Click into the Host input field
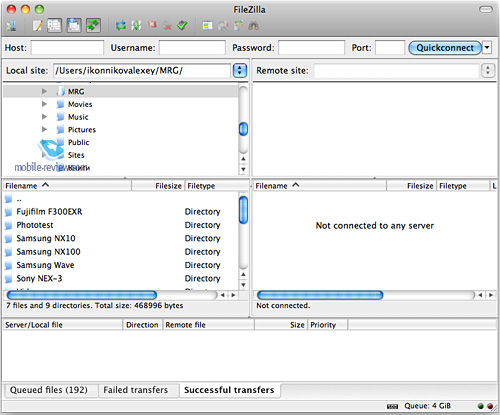 pyautogui.click(x=67, y=48)
